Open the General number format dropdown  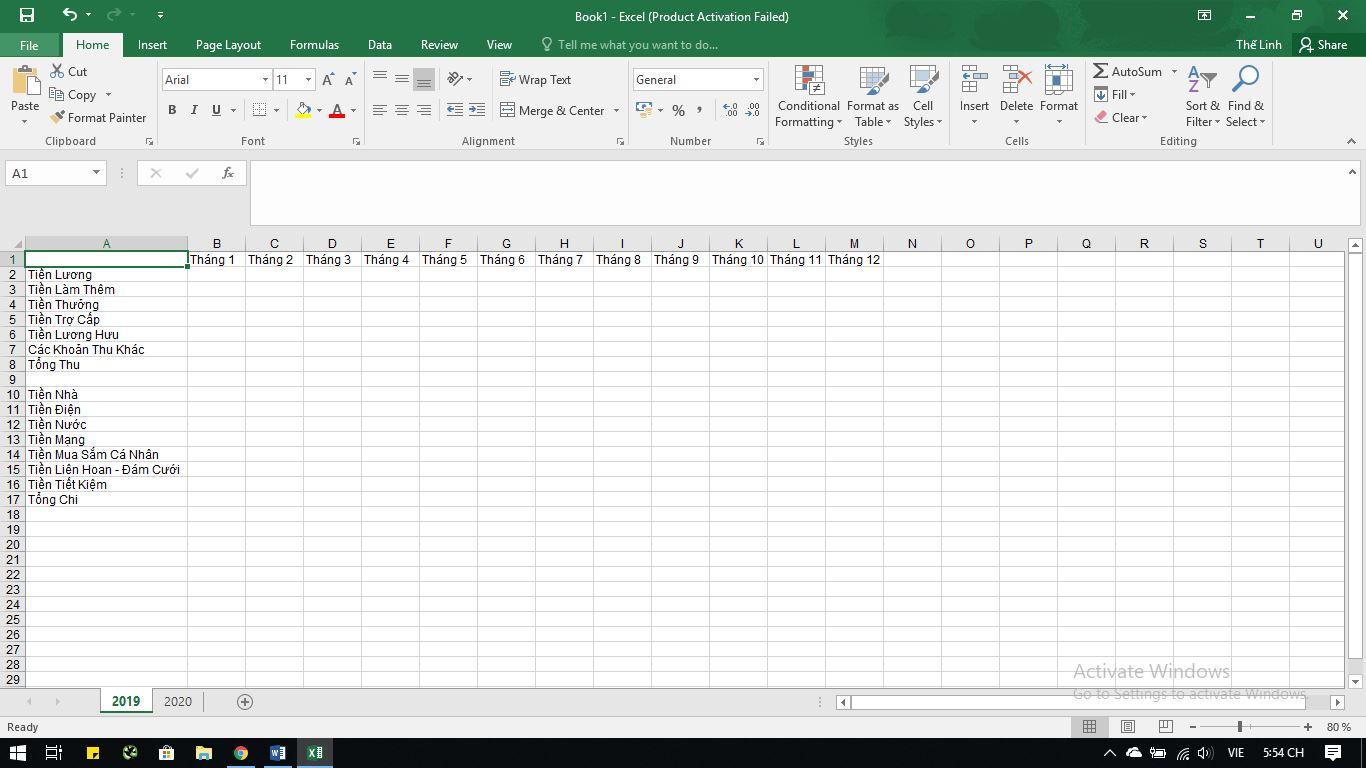[x=756, y=80]
